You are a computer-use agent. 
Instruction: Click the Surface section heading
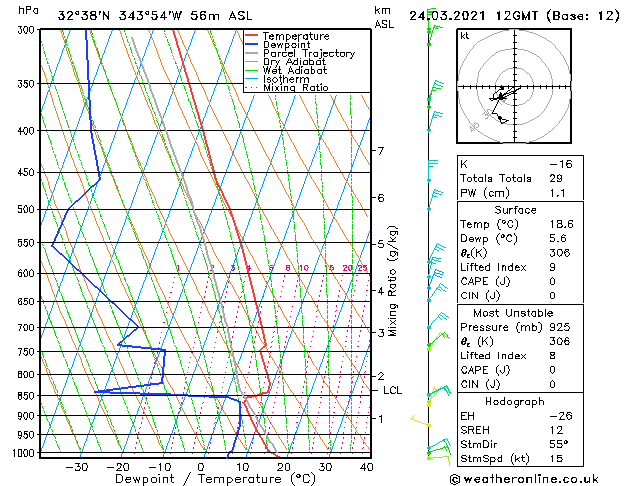click(x=515, y=210)
